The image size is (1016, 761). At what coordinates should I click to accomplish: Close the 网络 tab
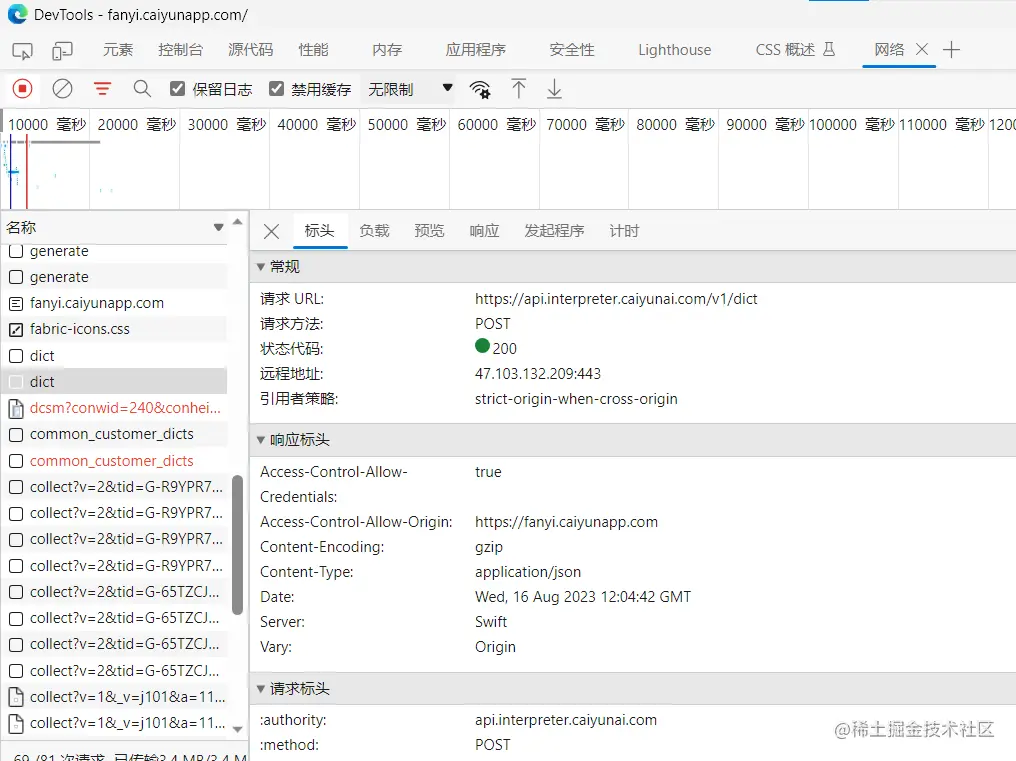[922, 49]
